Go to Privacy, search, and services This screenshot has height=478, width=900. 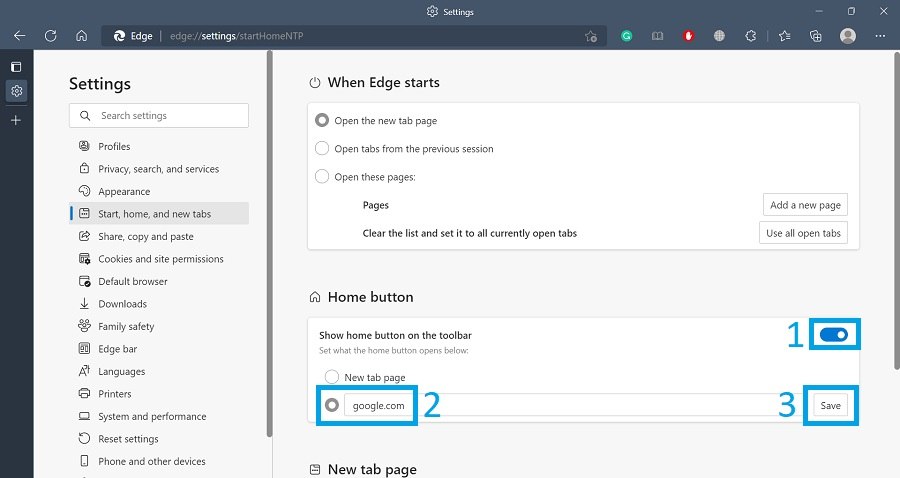[158, 169]
